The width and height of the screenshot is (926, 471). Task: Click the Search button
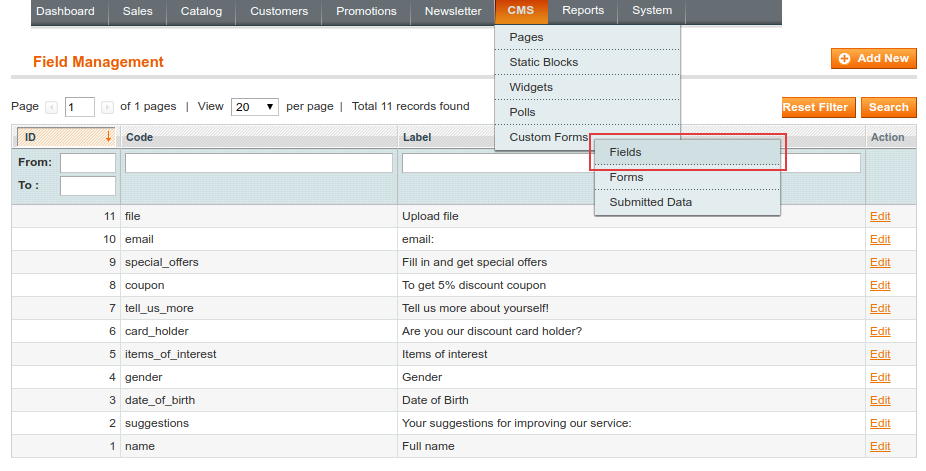[x=888, y=108]
